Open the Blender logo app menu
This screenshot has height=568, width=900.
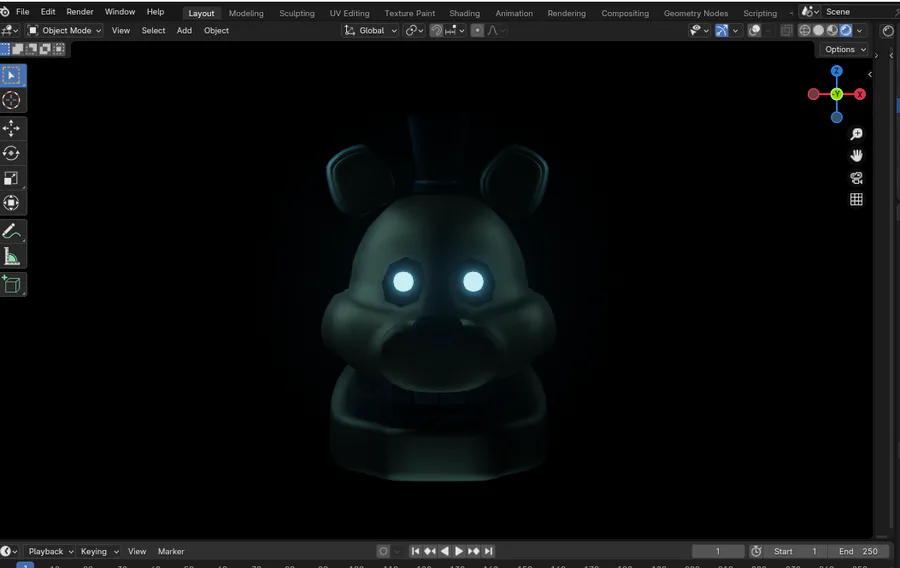tap(5, 11)
